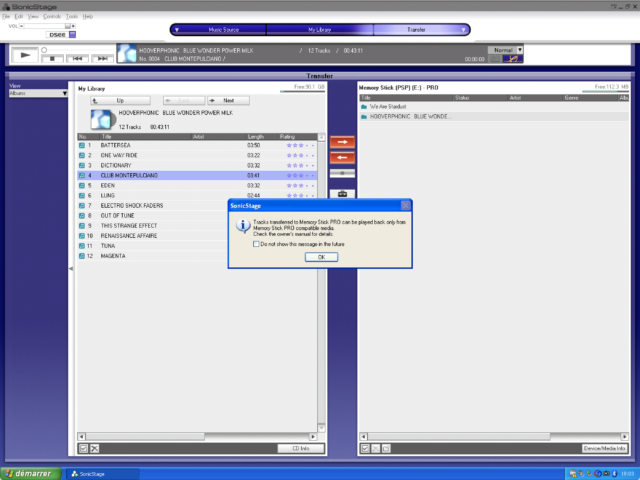This screenshot has height=480, width=640.
Task: Click the deselect X icon under My Library
Action: pyautogui.click(x=94, y=448)
